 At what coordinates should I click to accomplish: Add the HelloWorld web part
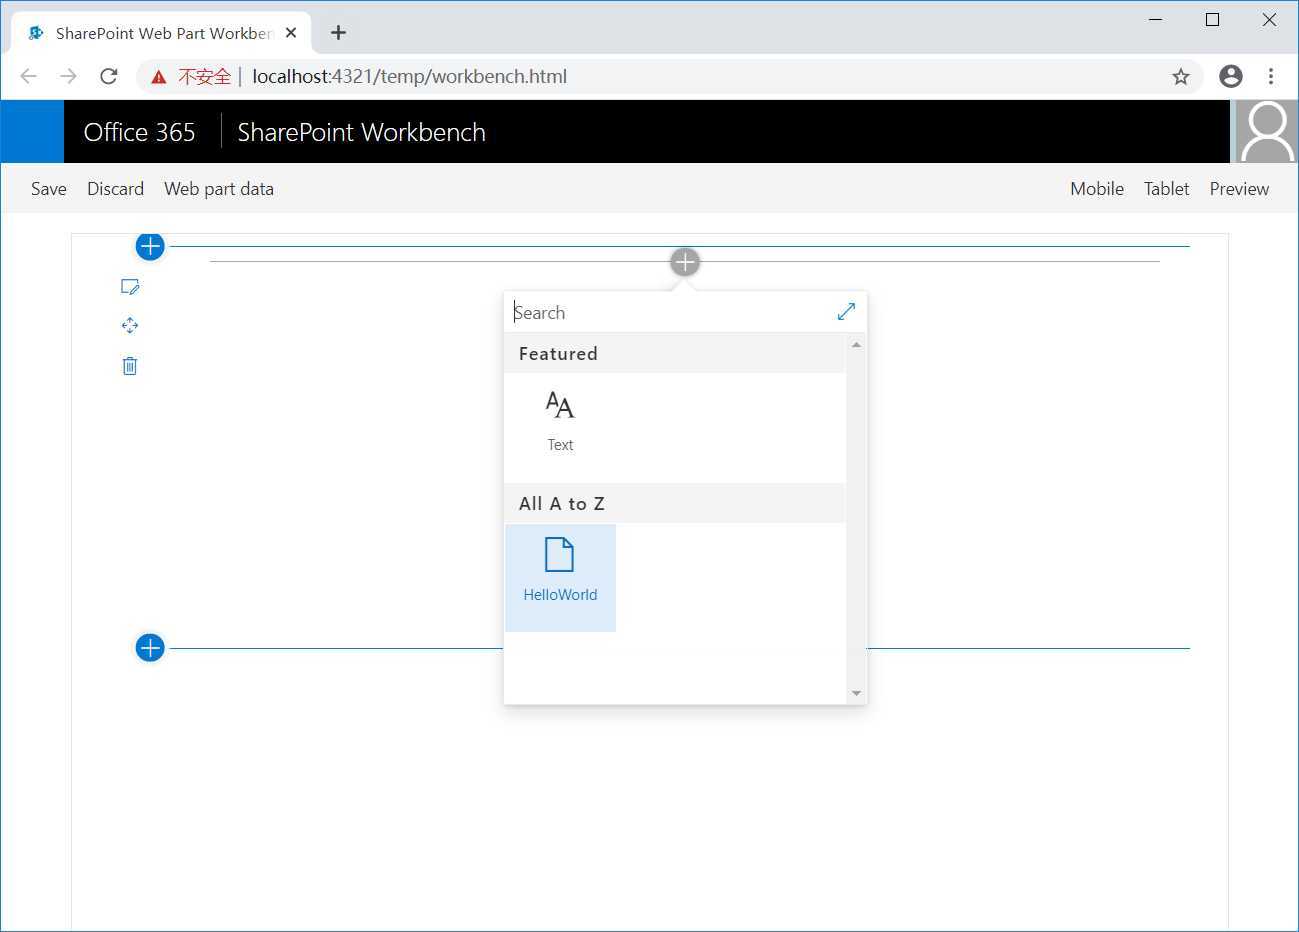[560, 578]
